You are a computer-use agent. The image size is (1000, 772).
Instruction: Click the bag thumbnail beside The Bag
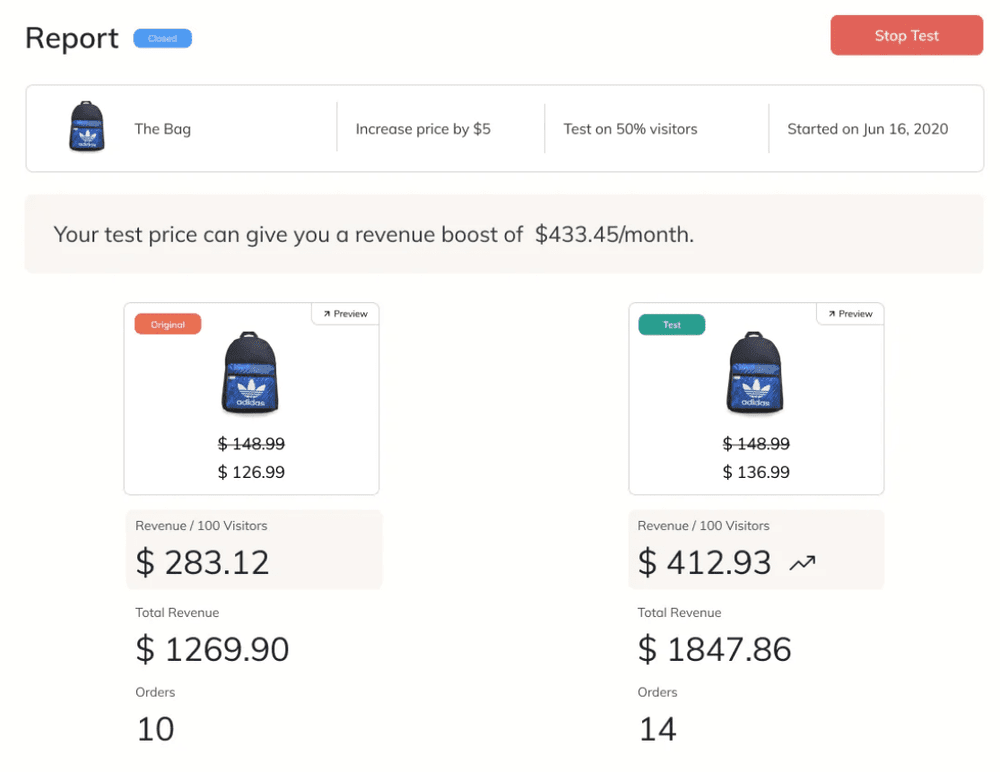pyautogui.click(x=87, y=126)
